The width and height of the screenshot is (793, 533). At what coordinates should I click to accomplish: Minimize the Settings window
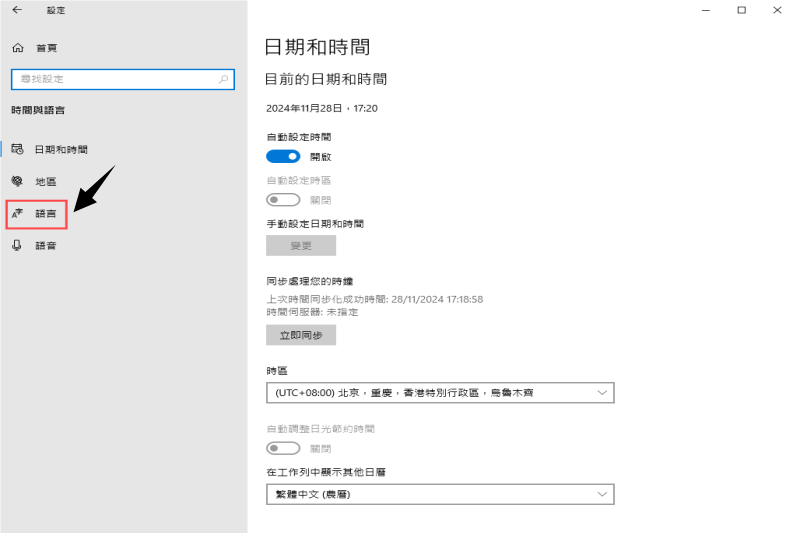(x=704, y=10)
